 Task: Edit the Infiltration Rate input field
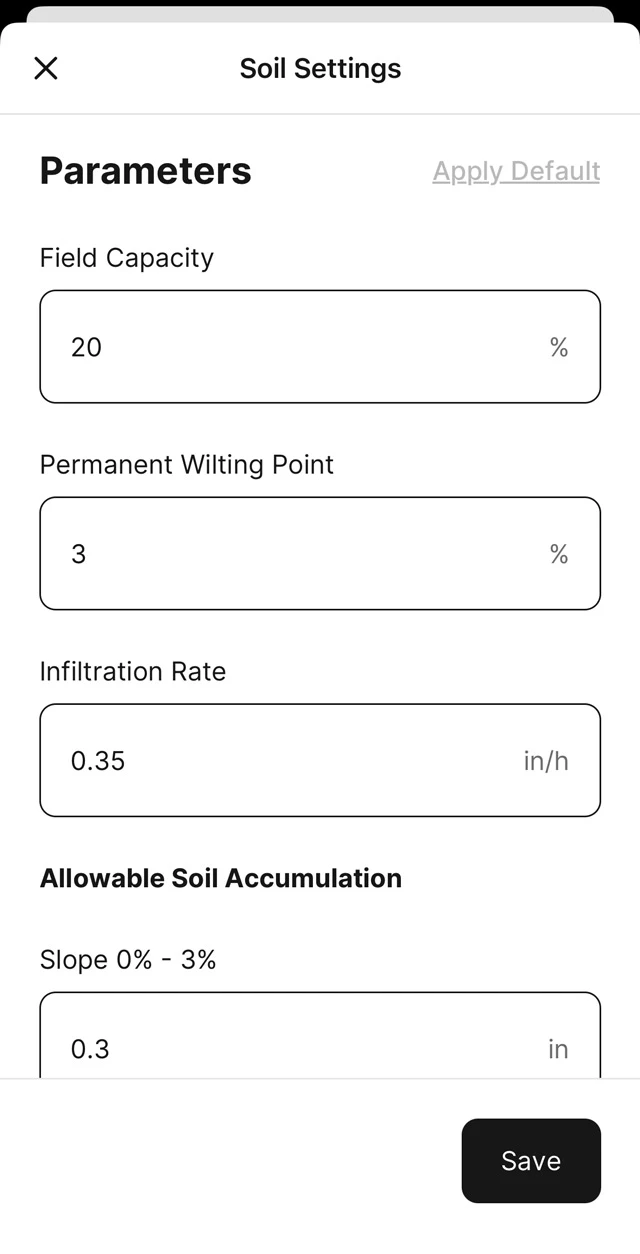300,761
